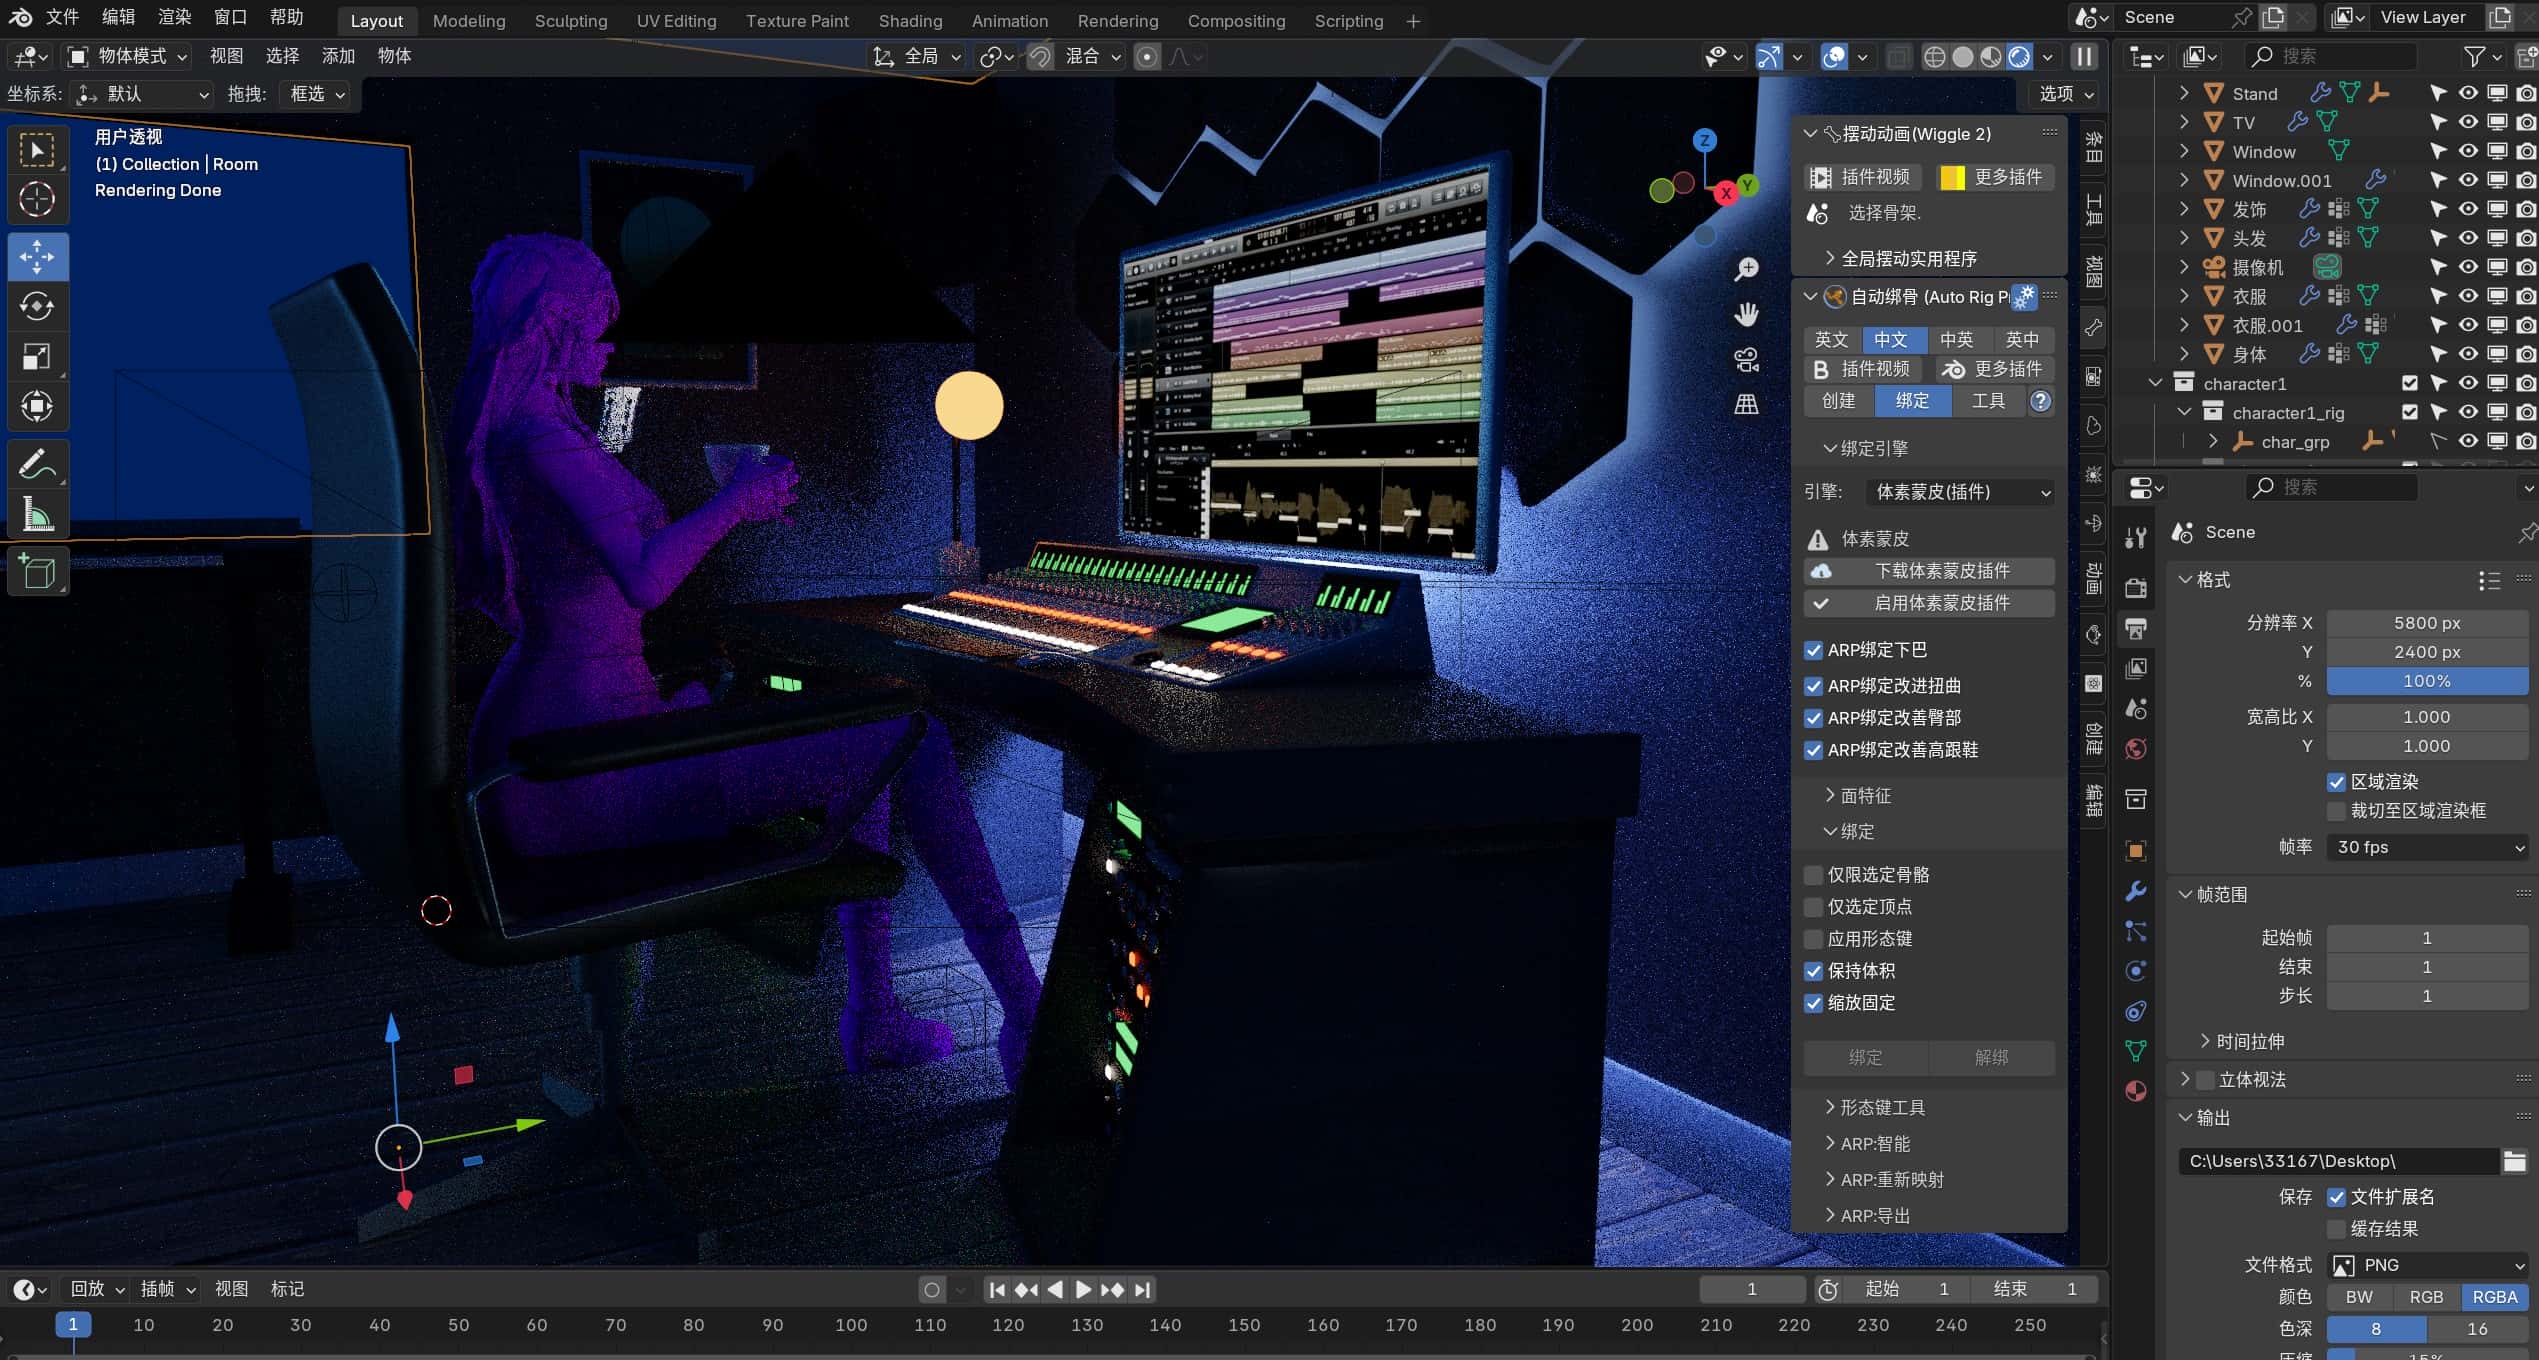Open the 渲染 menu

[174, 17]
